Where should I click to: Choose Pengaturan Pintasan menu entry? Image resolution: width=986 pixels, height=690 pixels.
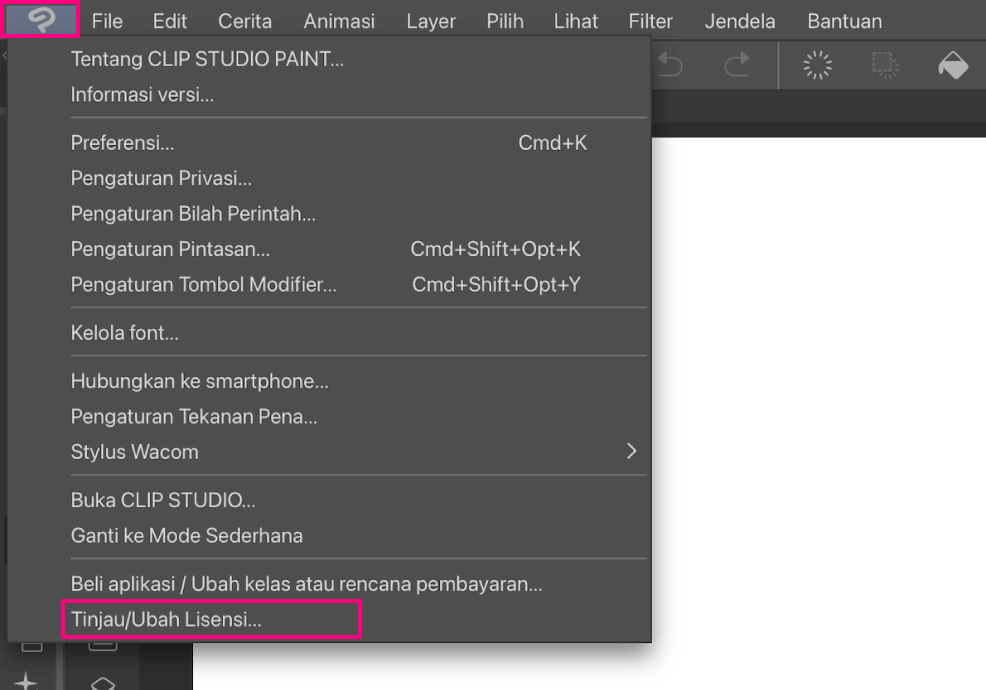(170, 249)
